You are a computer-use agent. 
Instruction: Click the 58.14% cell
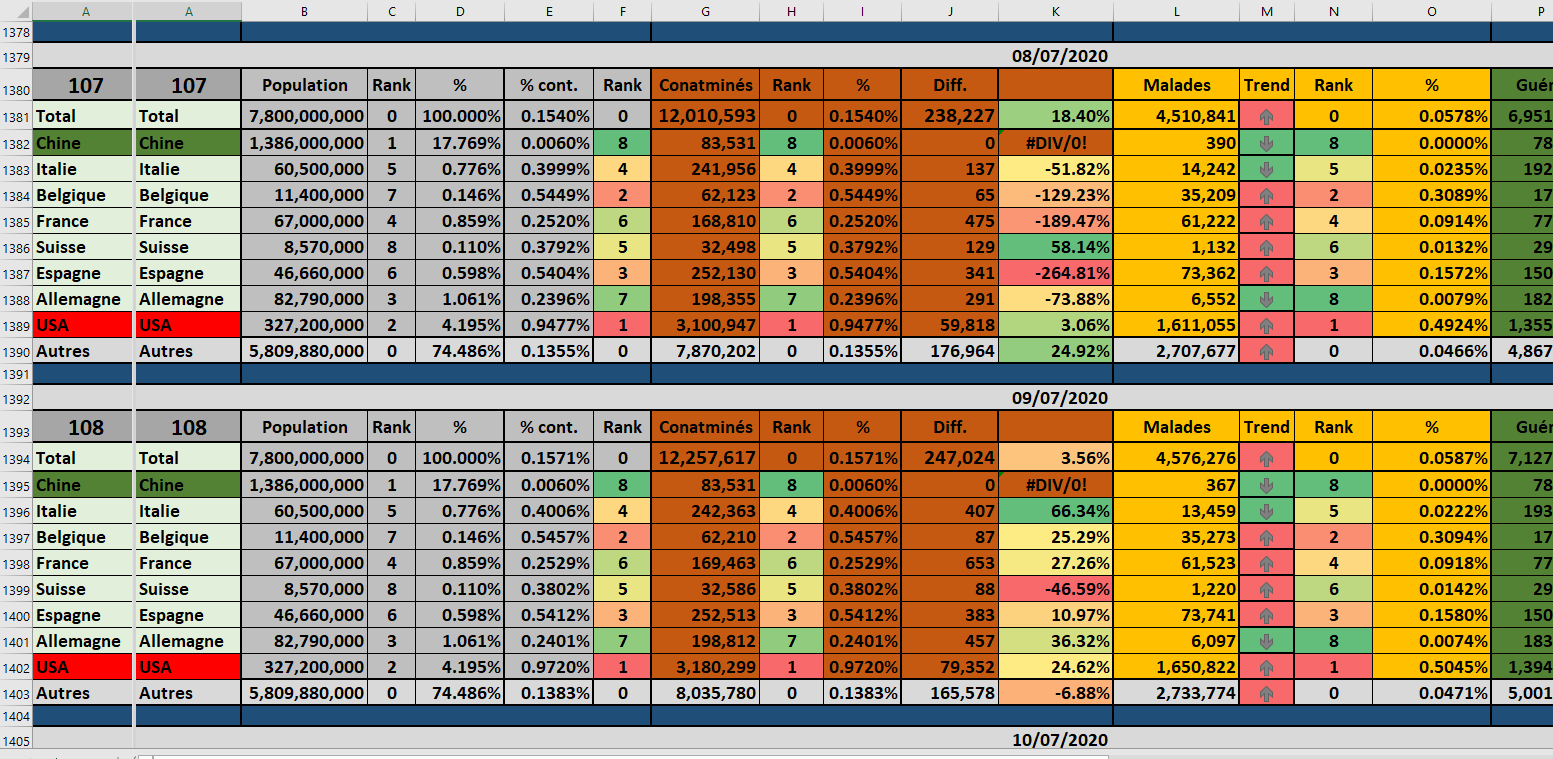point(1055,247)
